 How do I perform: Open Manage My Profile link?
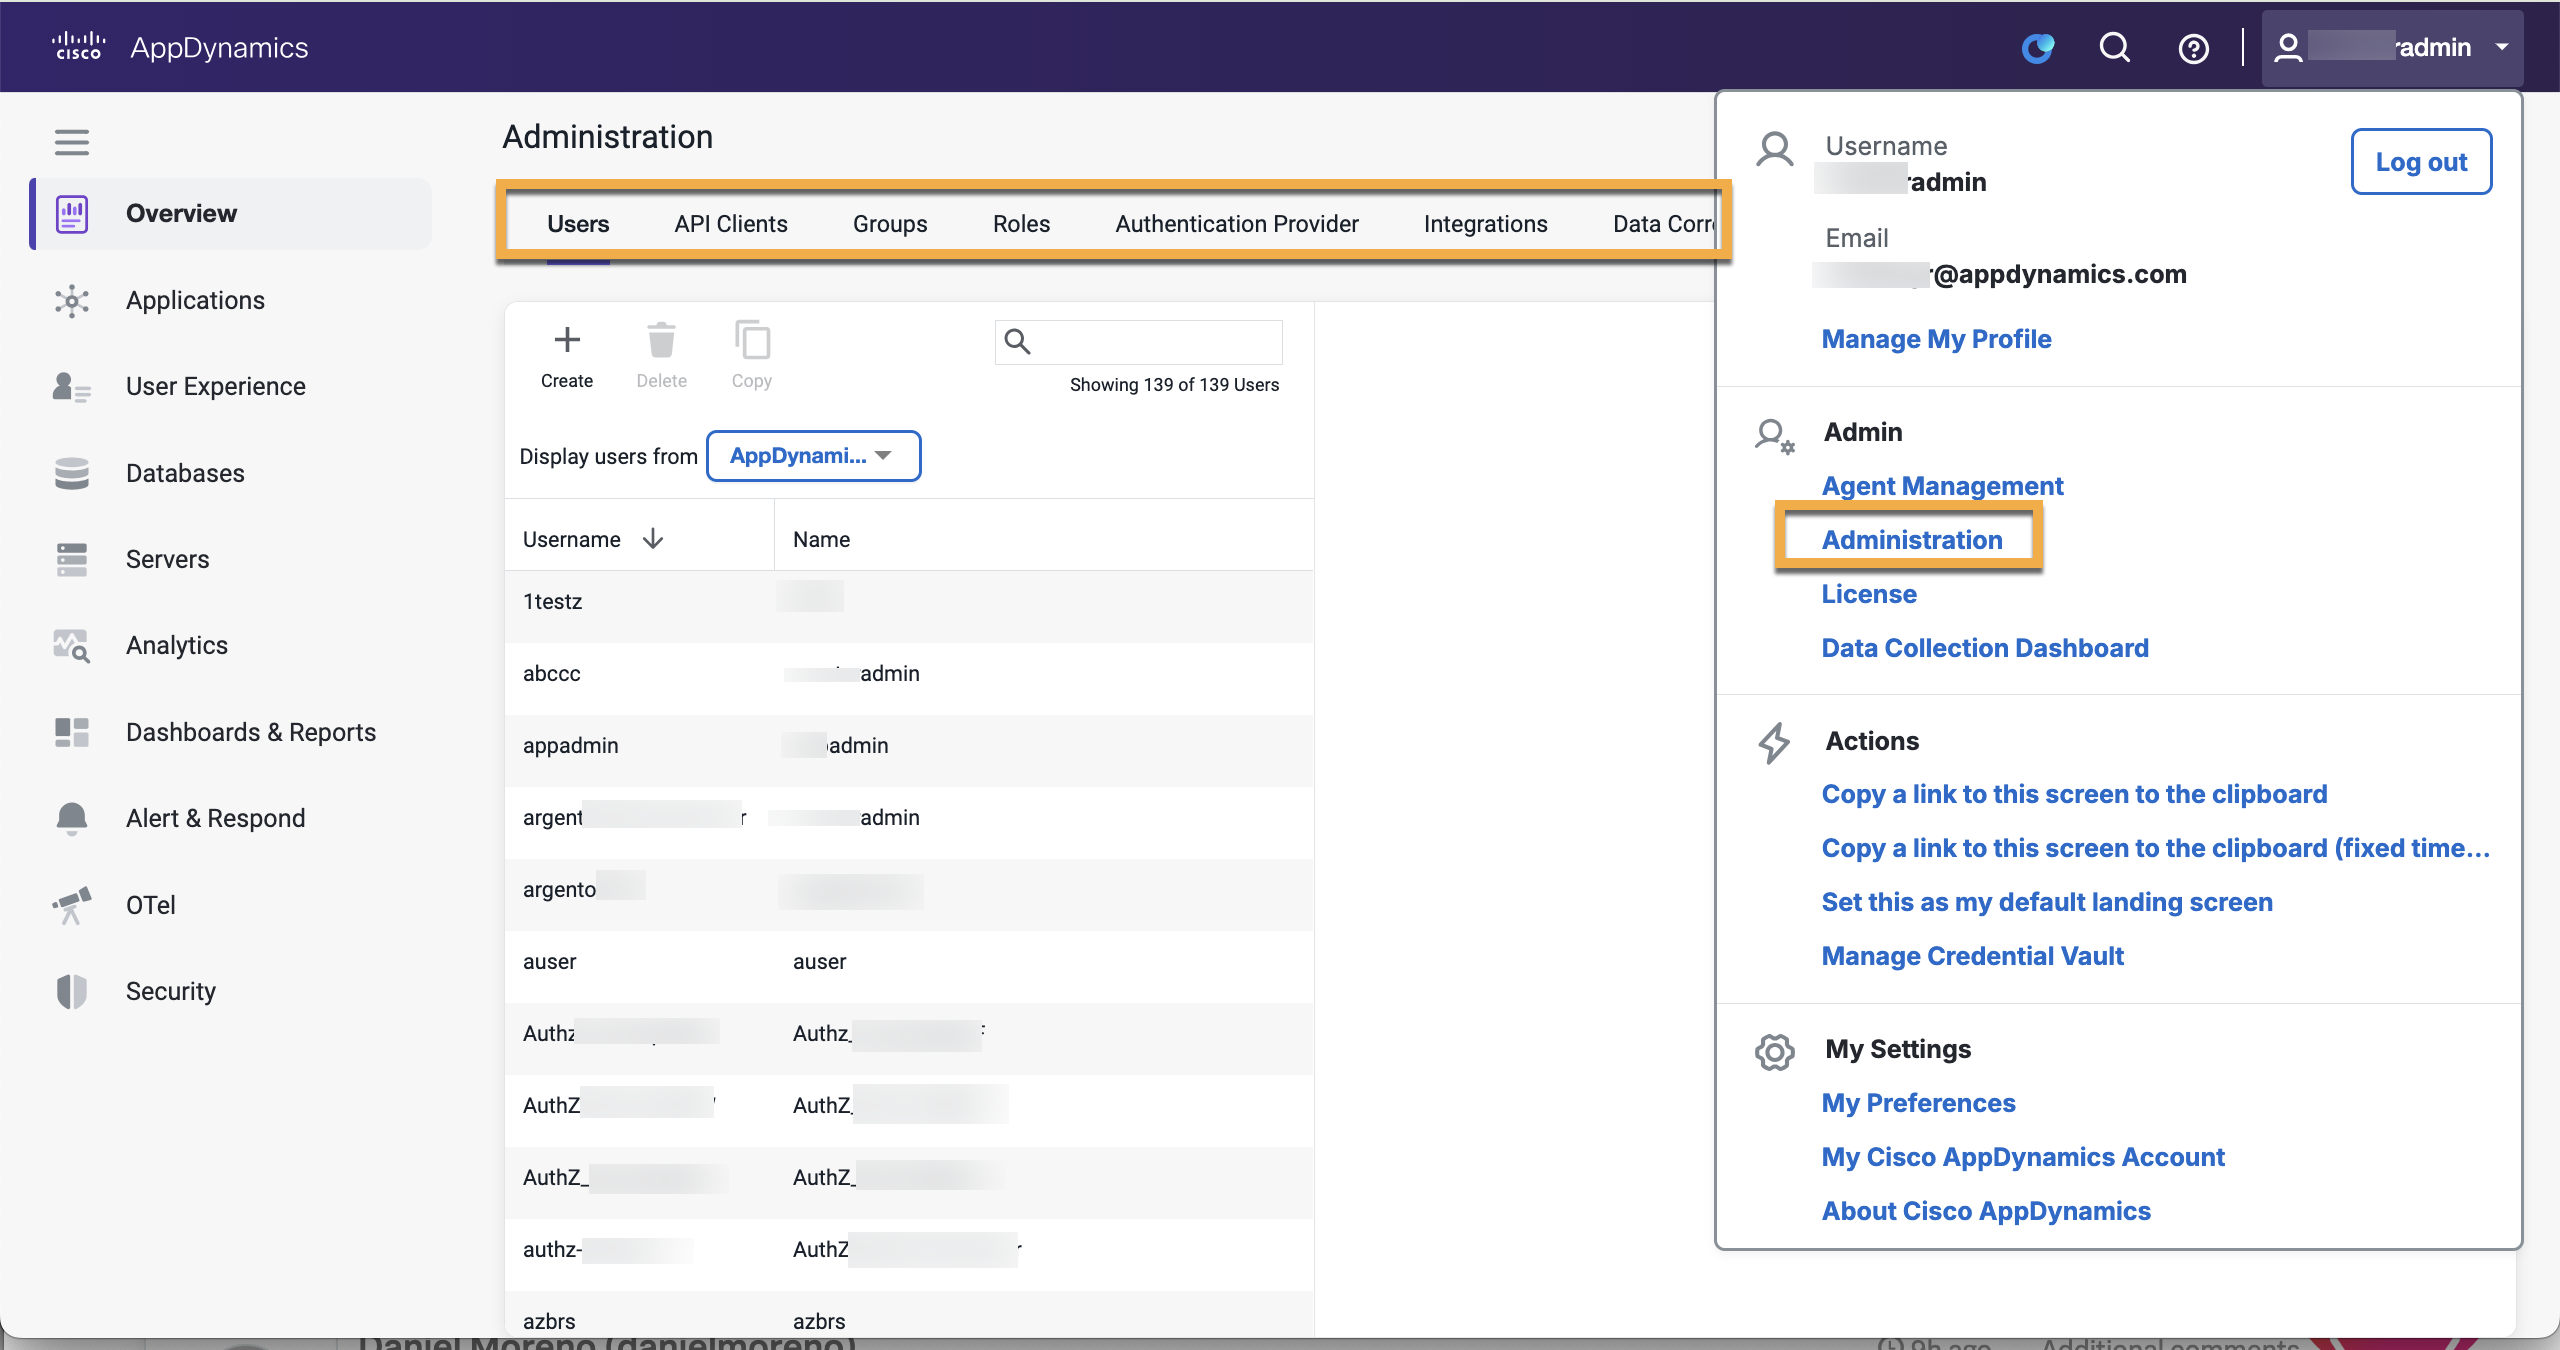1936,339
